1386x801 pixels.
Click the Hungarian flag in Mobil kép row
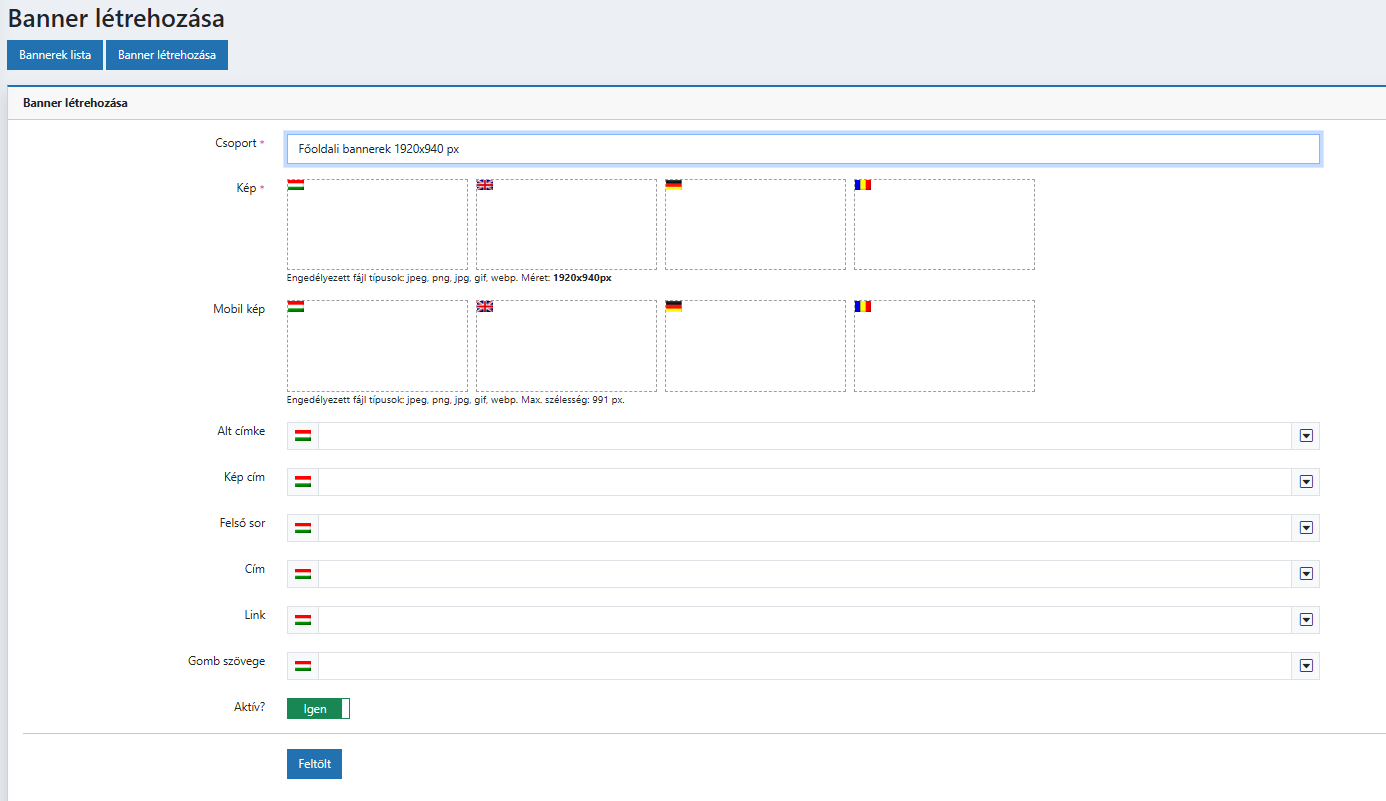(296, 306)
